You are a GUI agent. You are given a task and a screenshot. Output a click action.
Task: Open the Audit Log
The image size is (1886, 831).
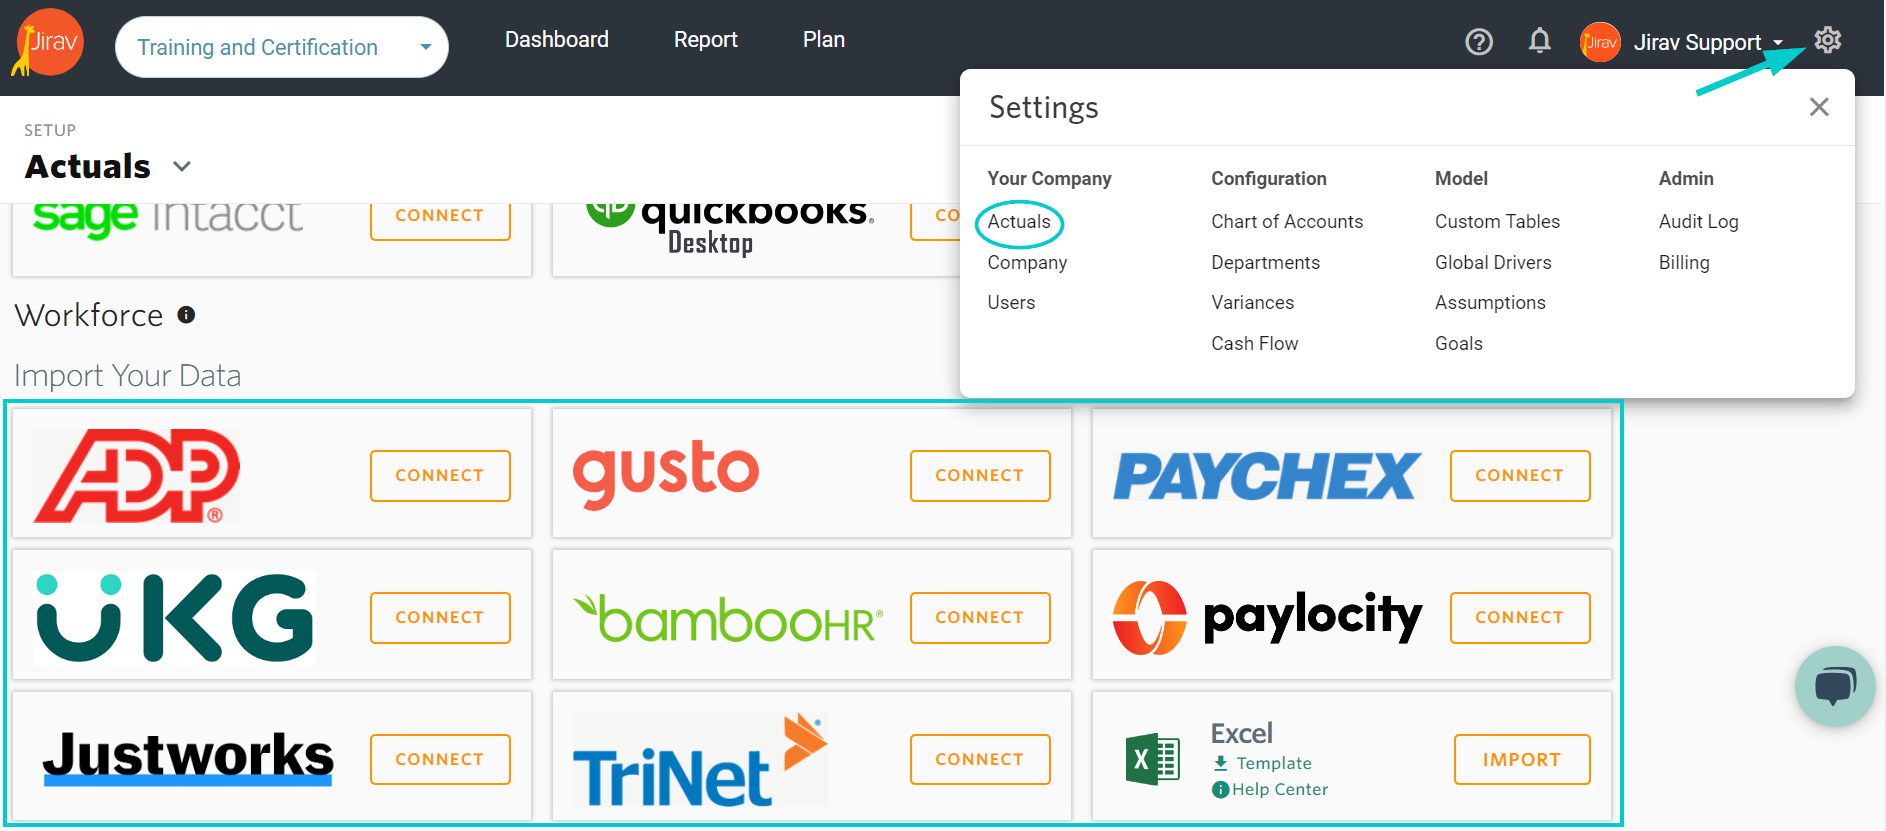tap(1698, 222)
